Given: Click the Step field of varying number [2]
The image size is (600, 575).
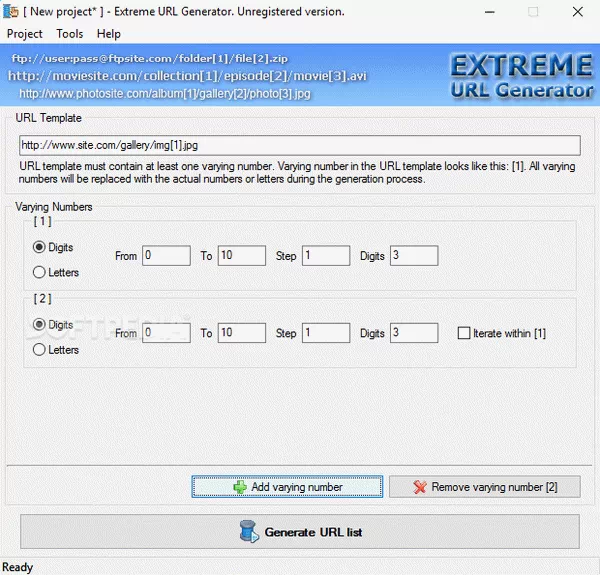Looking at the screenshot, I should coord(326,333).
